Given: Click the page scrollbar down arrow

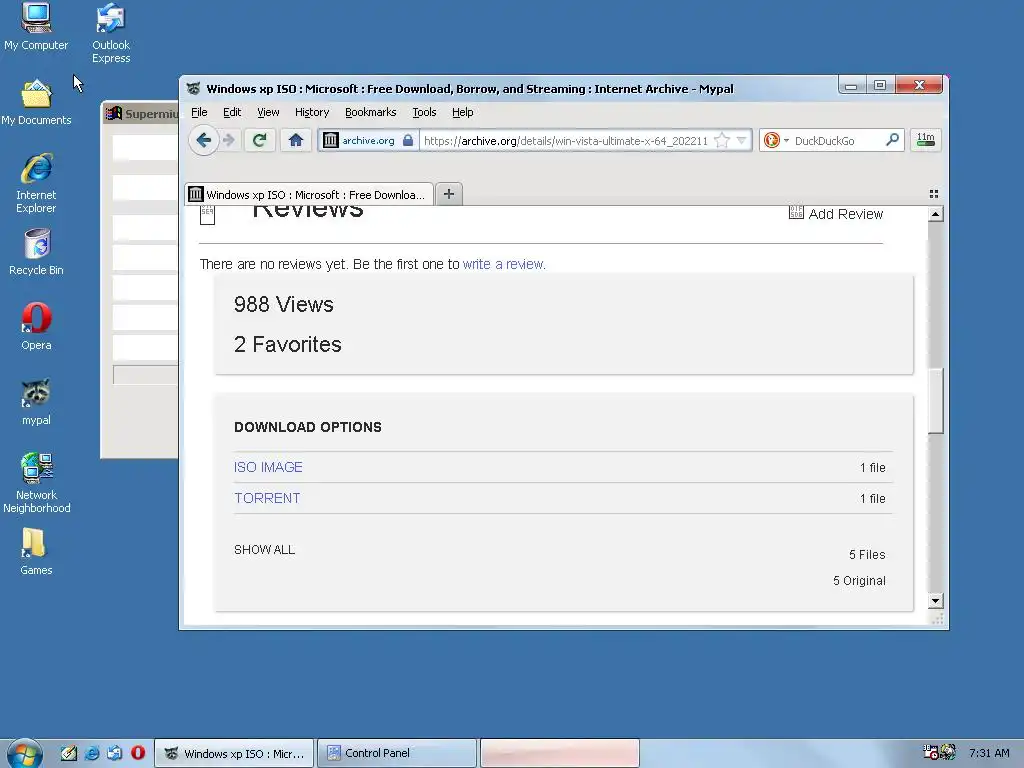Looking at the screenshot, I should point(935,601).
